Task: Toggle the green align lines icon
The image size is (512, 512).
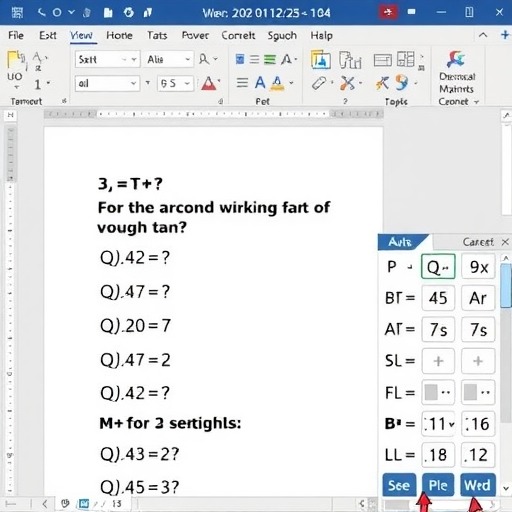Action: coord(270,59)
